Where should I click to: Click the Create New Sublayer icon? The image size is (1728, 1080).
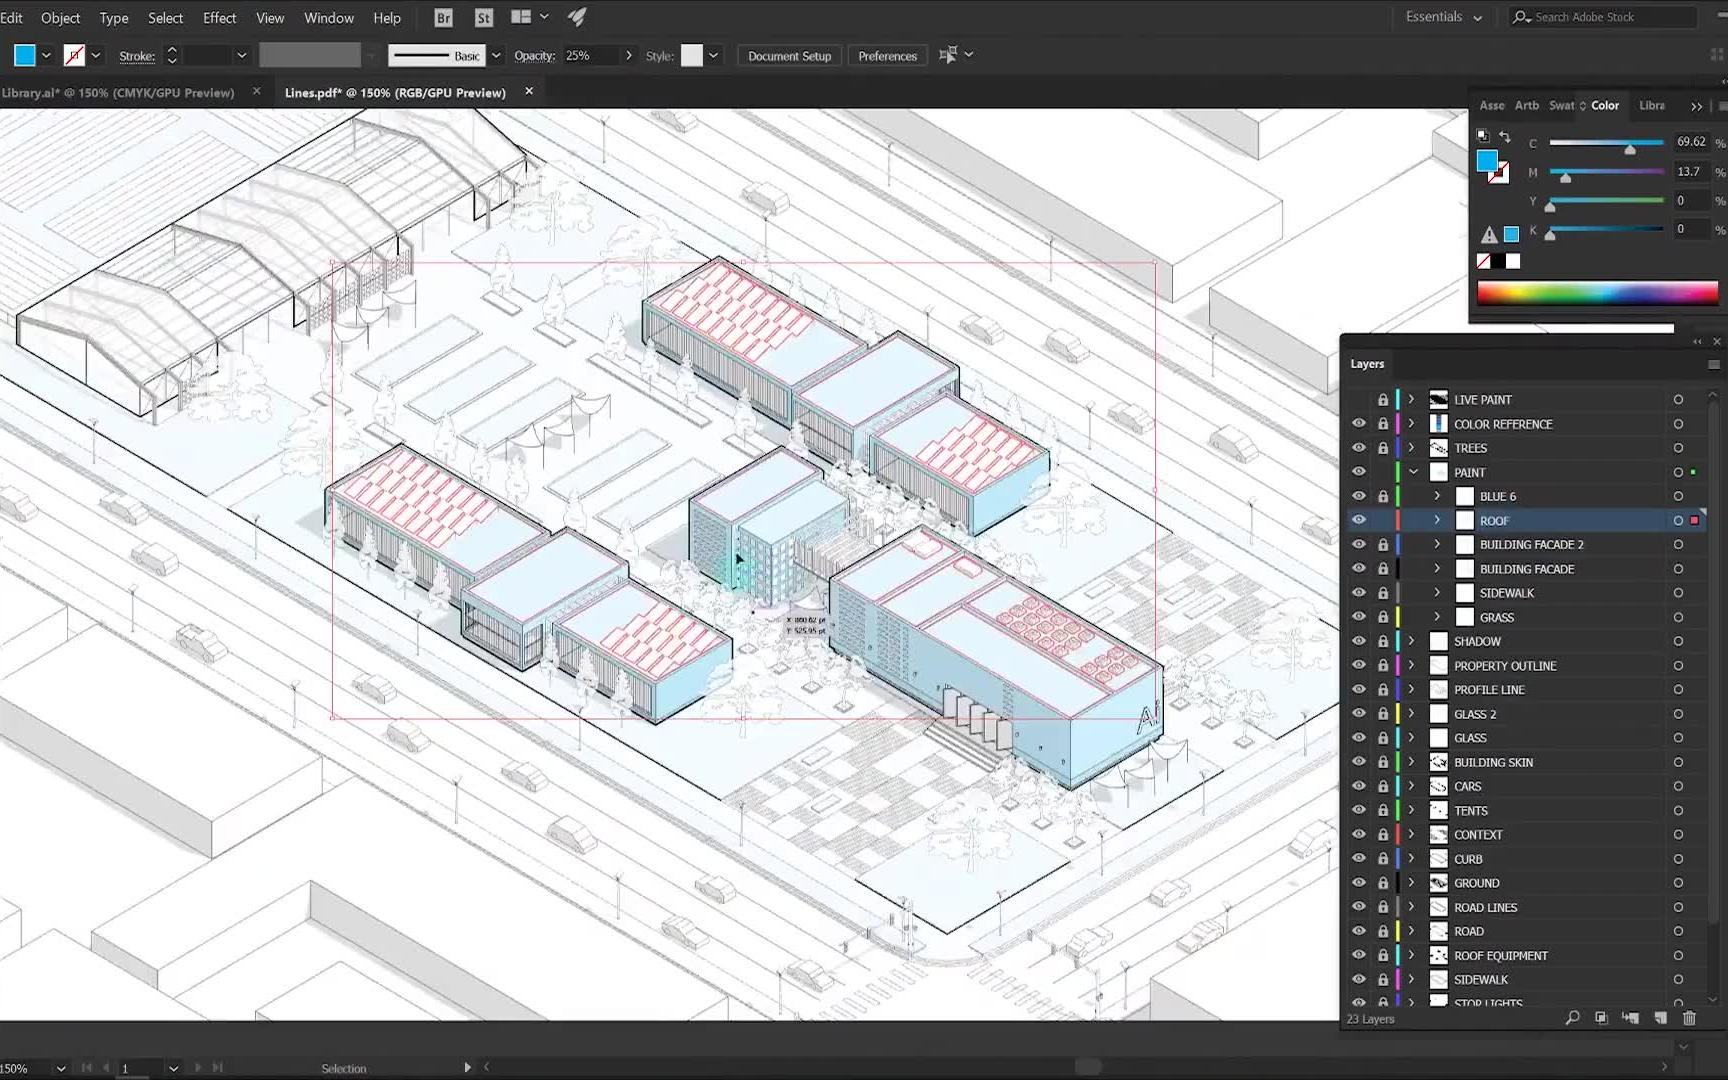[1631, 1018]
